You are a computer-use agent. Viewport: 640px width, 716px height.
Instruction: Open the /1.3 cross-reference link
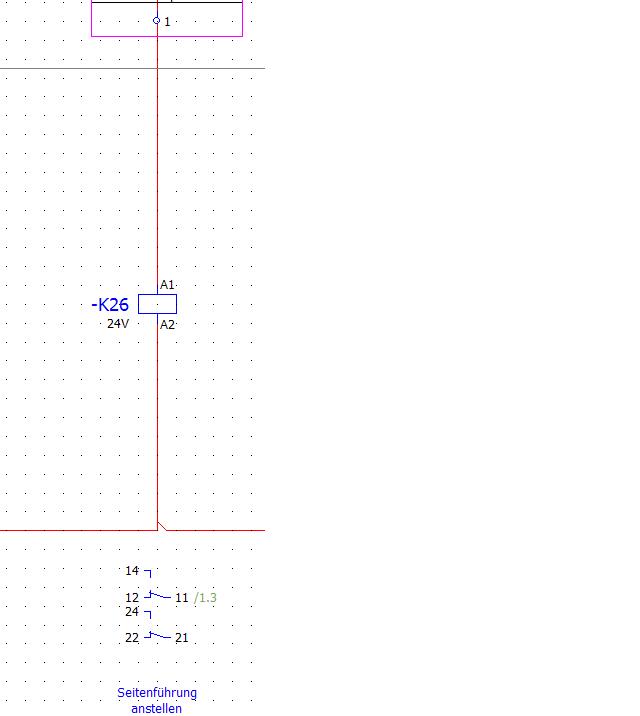[x=205, y=598]
